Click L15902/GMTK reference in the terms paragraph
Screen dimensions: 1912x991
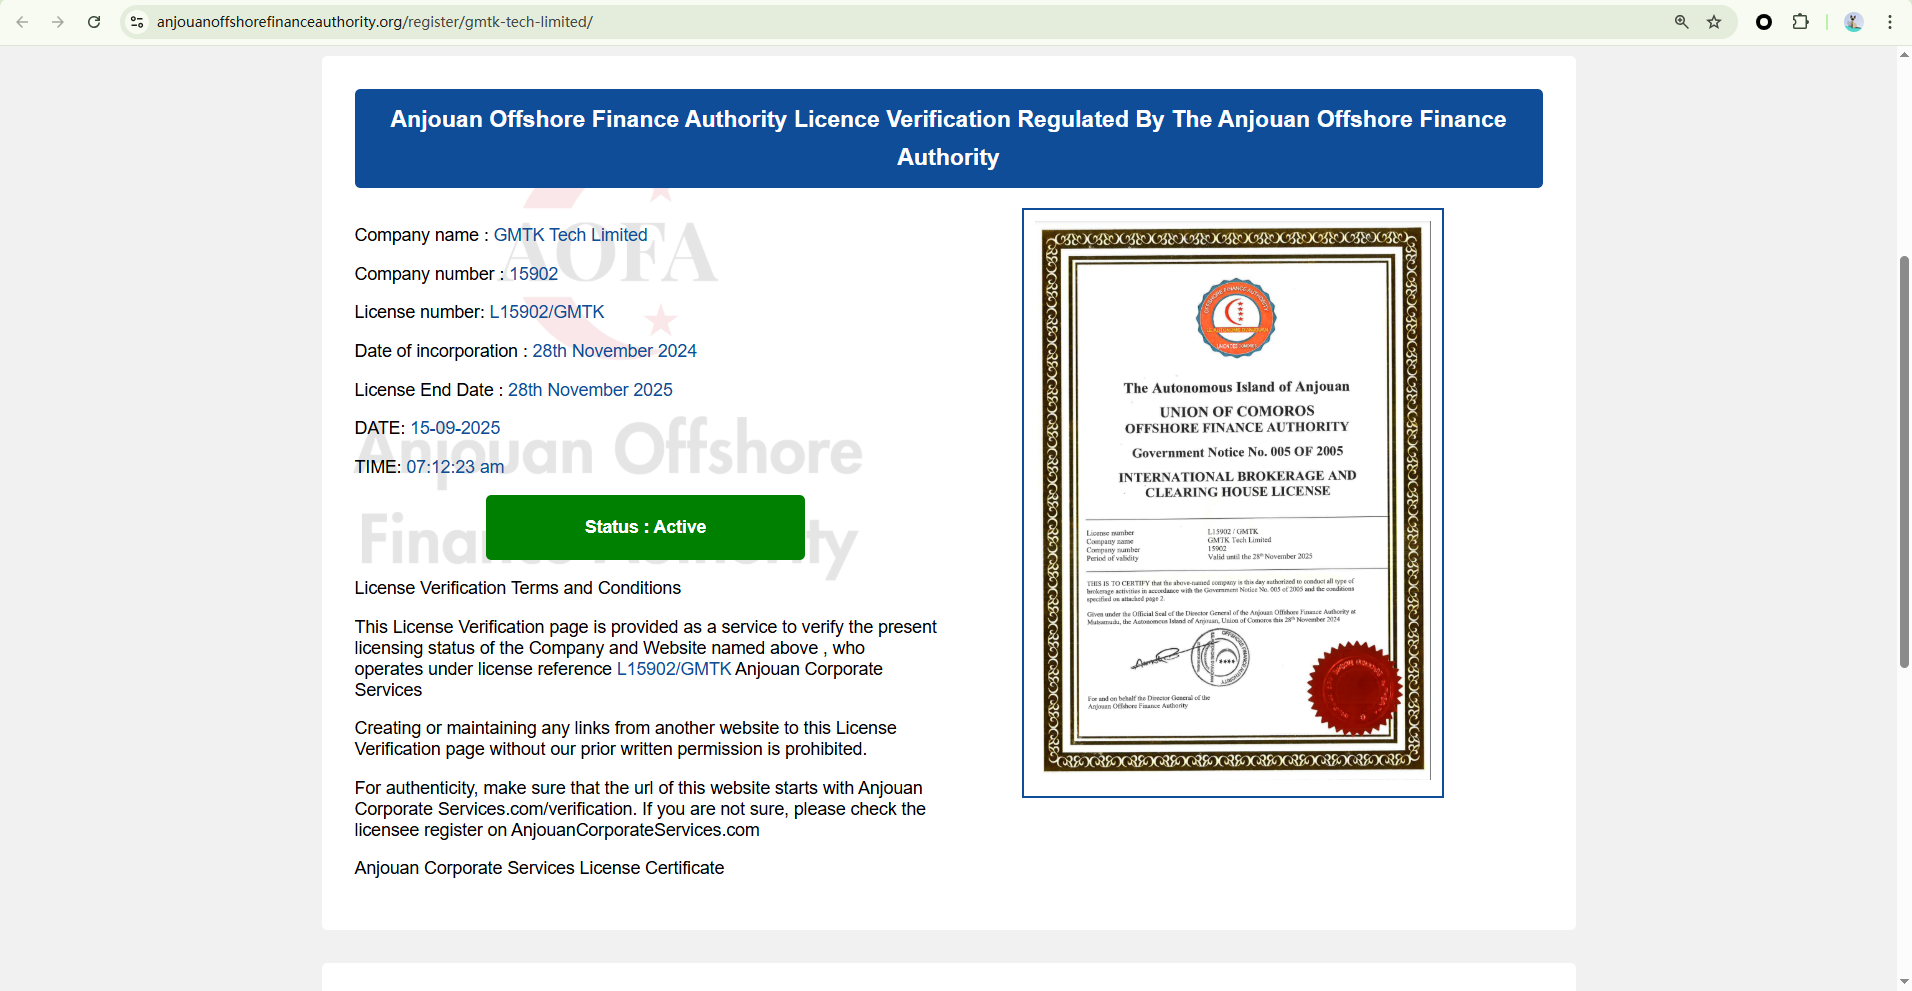point(674,669)
